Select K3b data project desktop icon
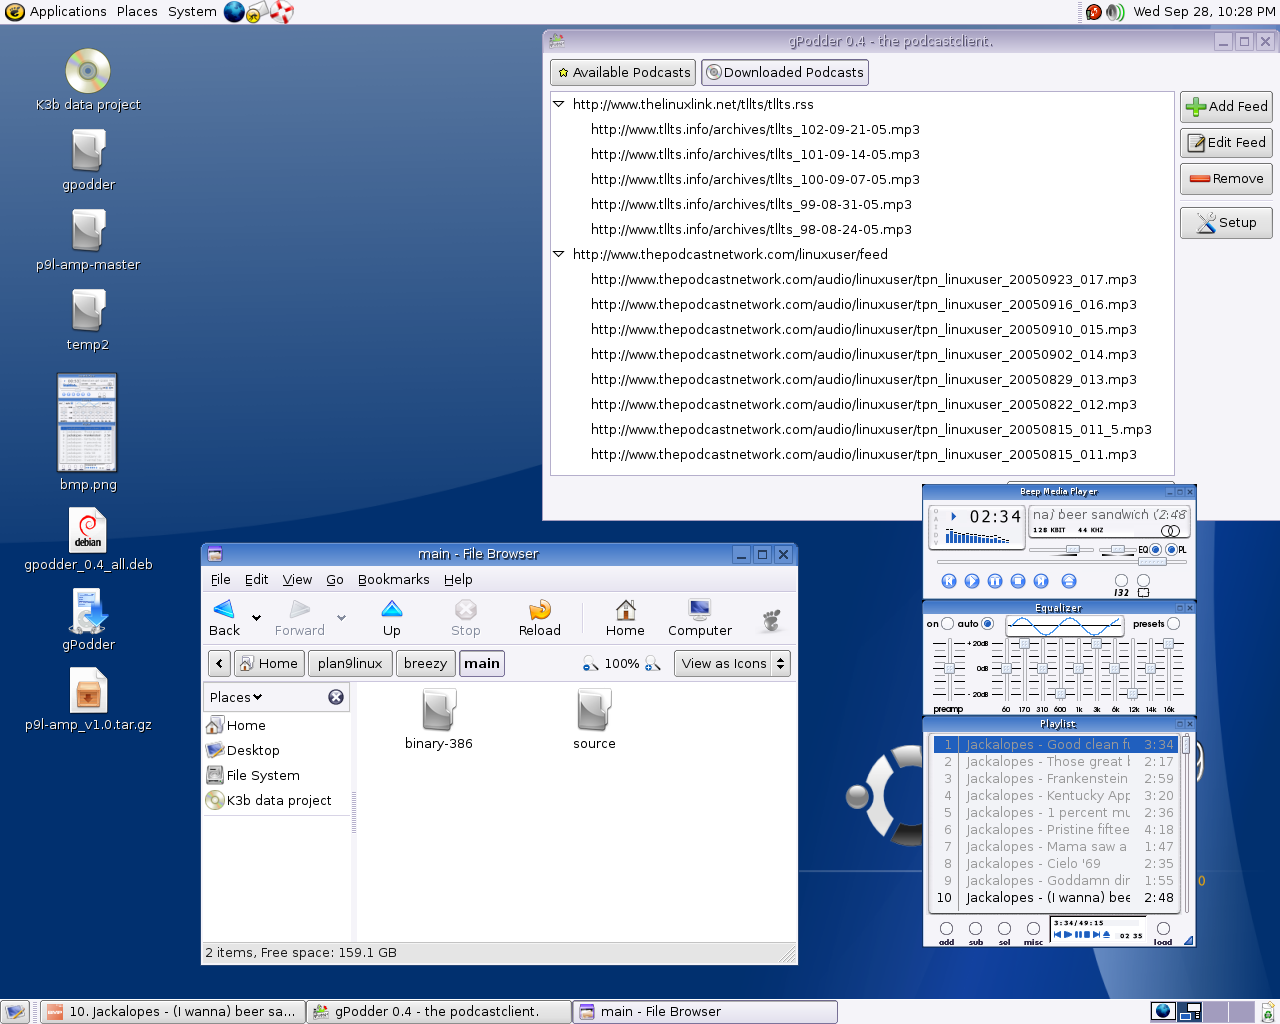Screen dimensions: 1280x1024 [88, 80]
